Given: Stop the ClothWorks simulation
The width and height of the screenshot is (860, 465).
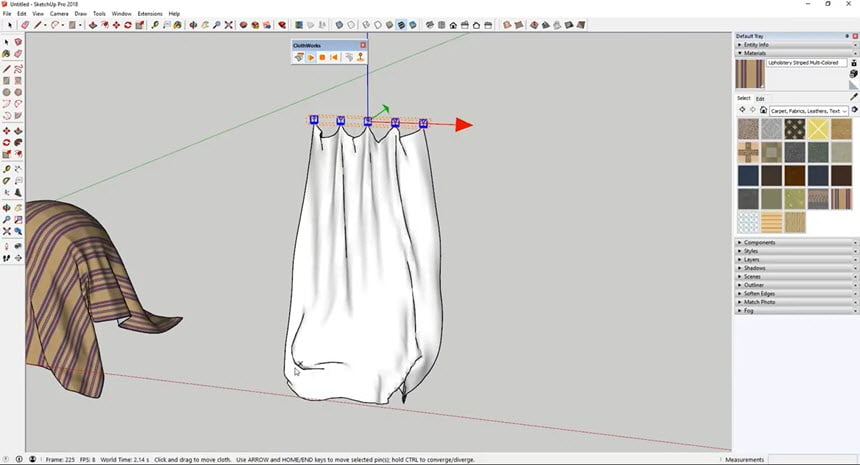Looking at the screenshot, I should 322,57.
